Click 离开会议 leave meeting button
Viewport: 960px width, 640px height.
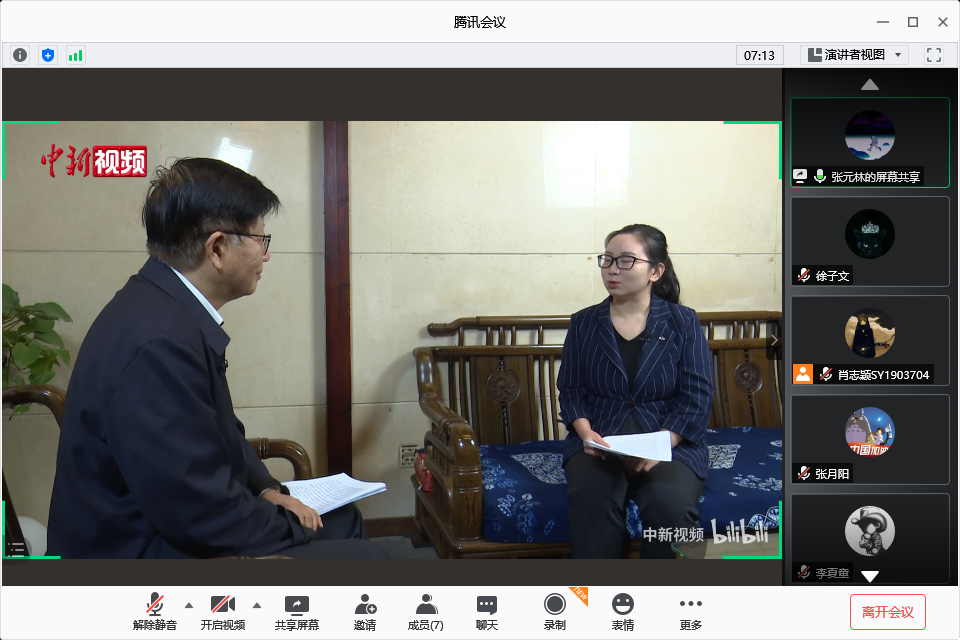[888, 611]
